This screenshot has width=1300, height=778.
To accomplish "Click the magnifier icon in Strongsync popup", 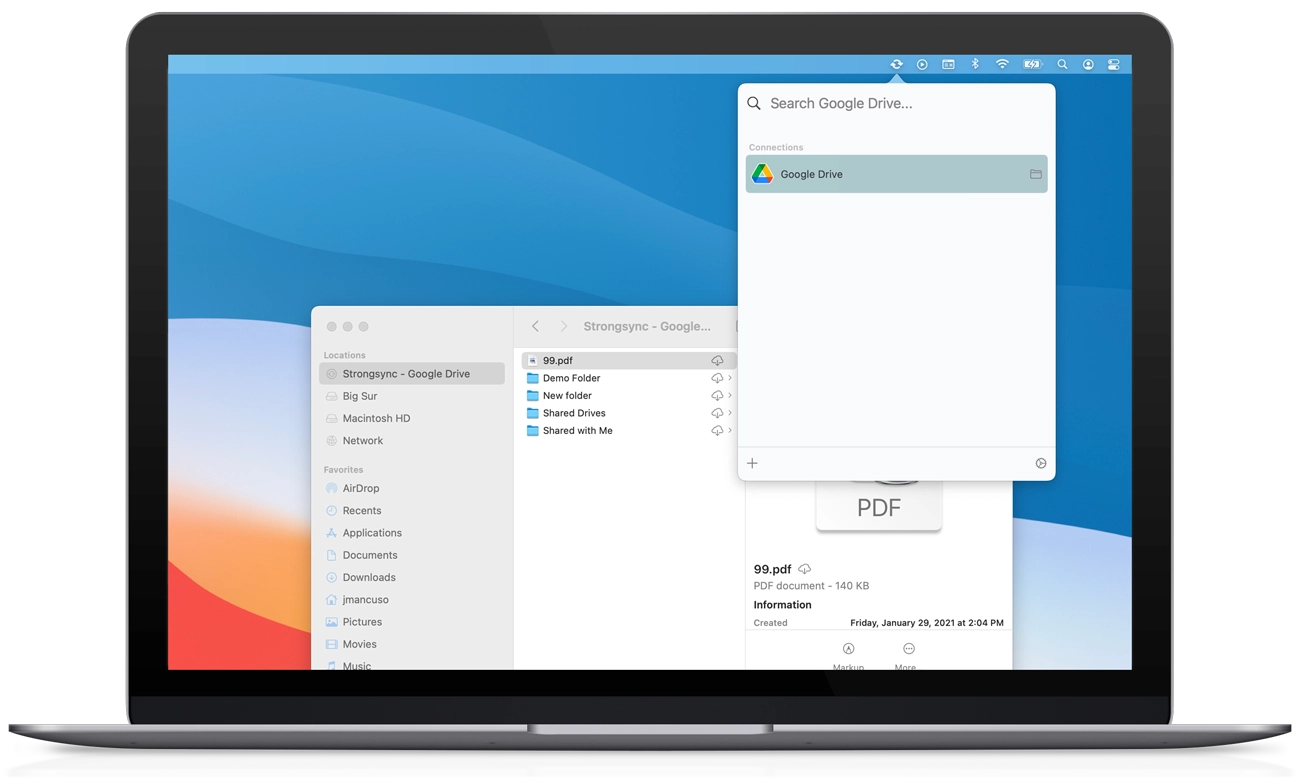I will pos(754,103).
